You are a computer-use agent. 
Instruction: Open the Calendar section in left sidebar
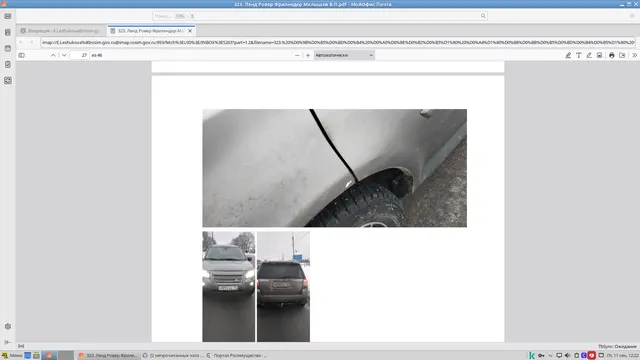(8, 48)
